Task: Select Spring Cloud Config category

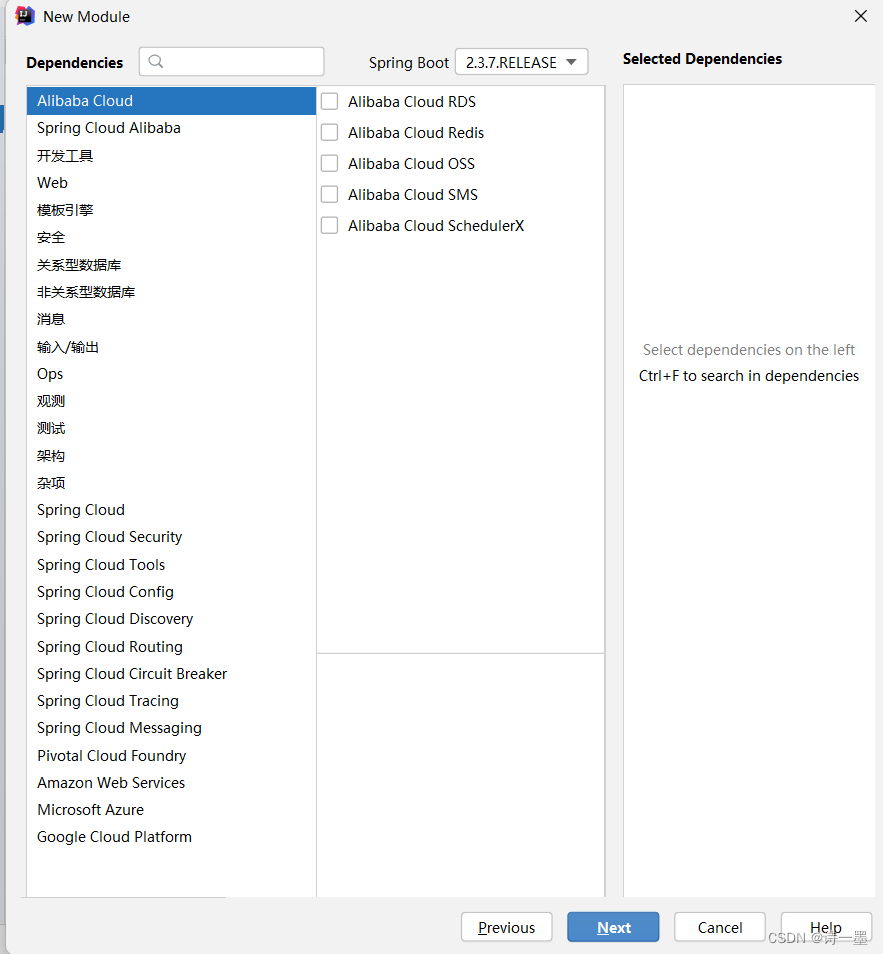Action: click(x=171, y=592)
